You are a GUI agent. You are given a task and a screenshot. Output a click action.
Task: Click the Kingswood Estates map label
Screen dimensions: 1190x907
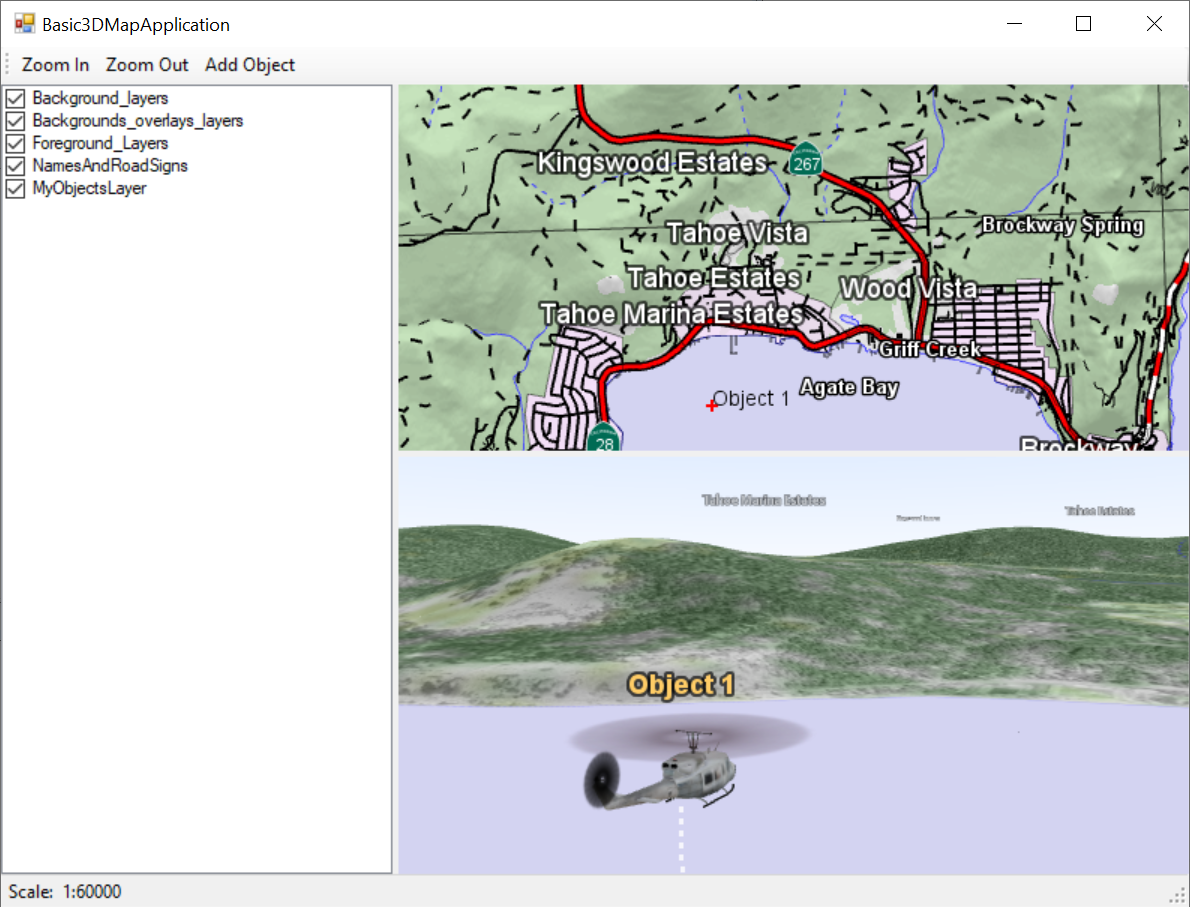coord(652,162)
